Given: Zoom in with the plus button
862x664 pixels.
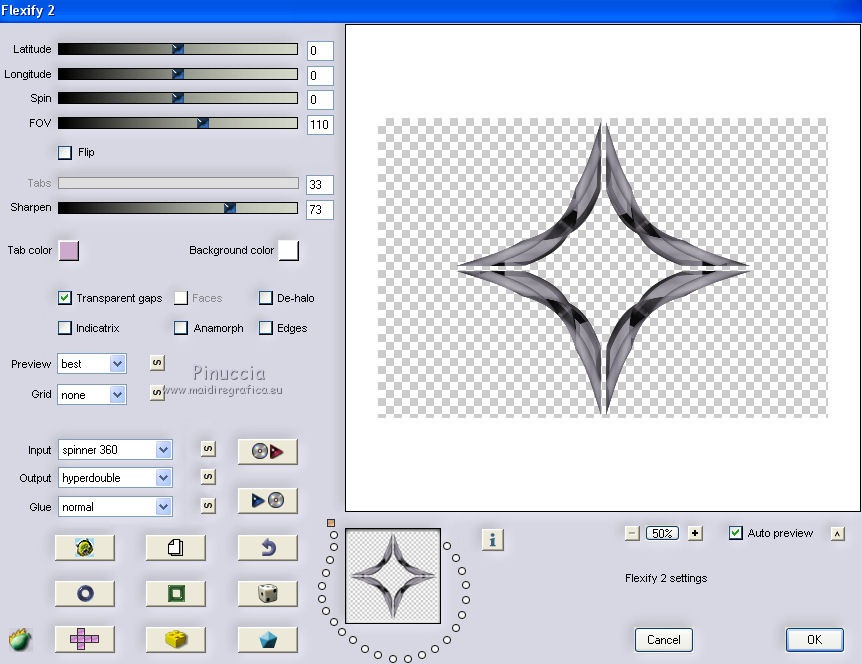Looking at the screenshot, I should 695,533.
